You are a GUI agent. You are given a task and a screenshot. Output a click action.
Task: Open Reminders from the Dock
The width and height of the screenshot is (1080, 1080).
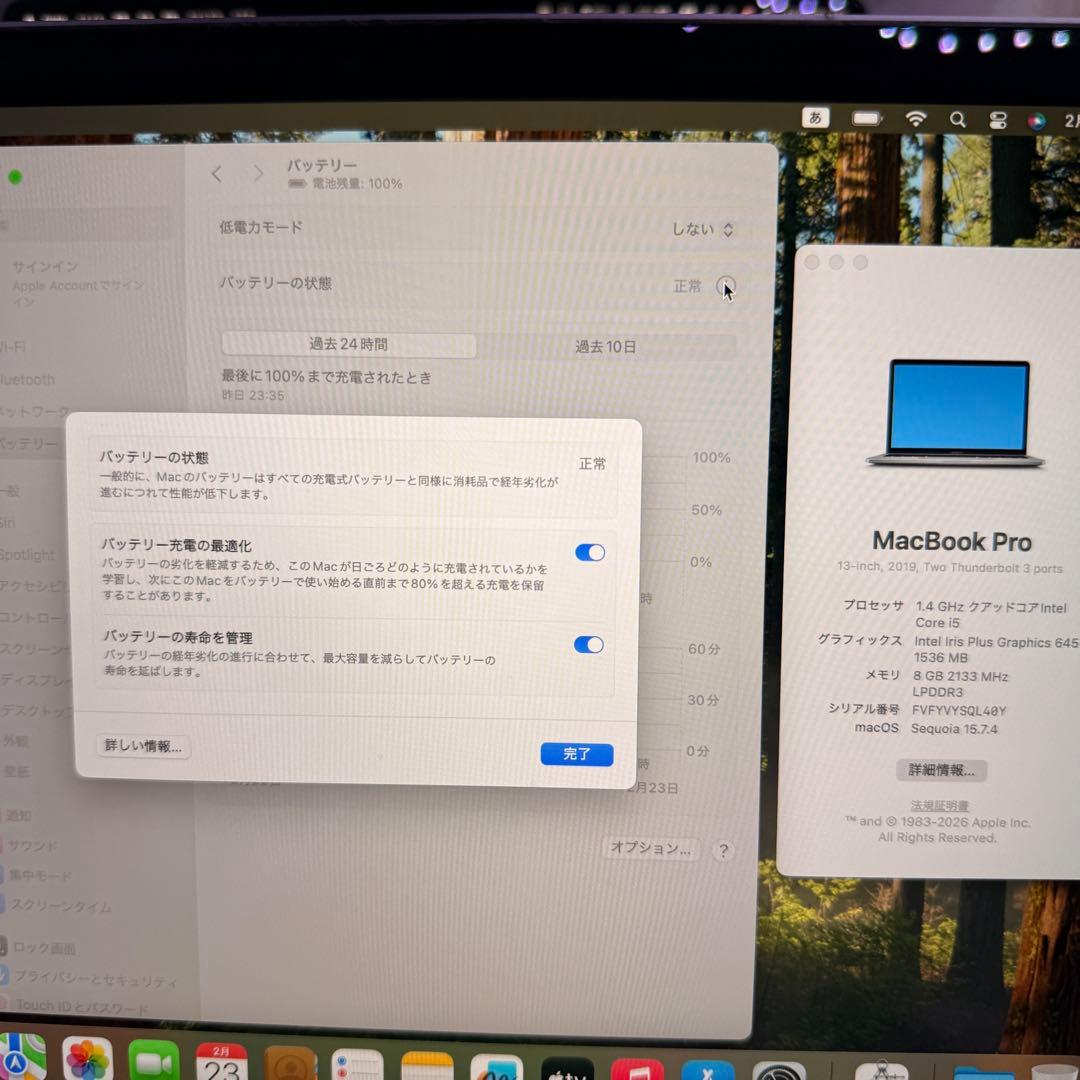(357, 1065)
